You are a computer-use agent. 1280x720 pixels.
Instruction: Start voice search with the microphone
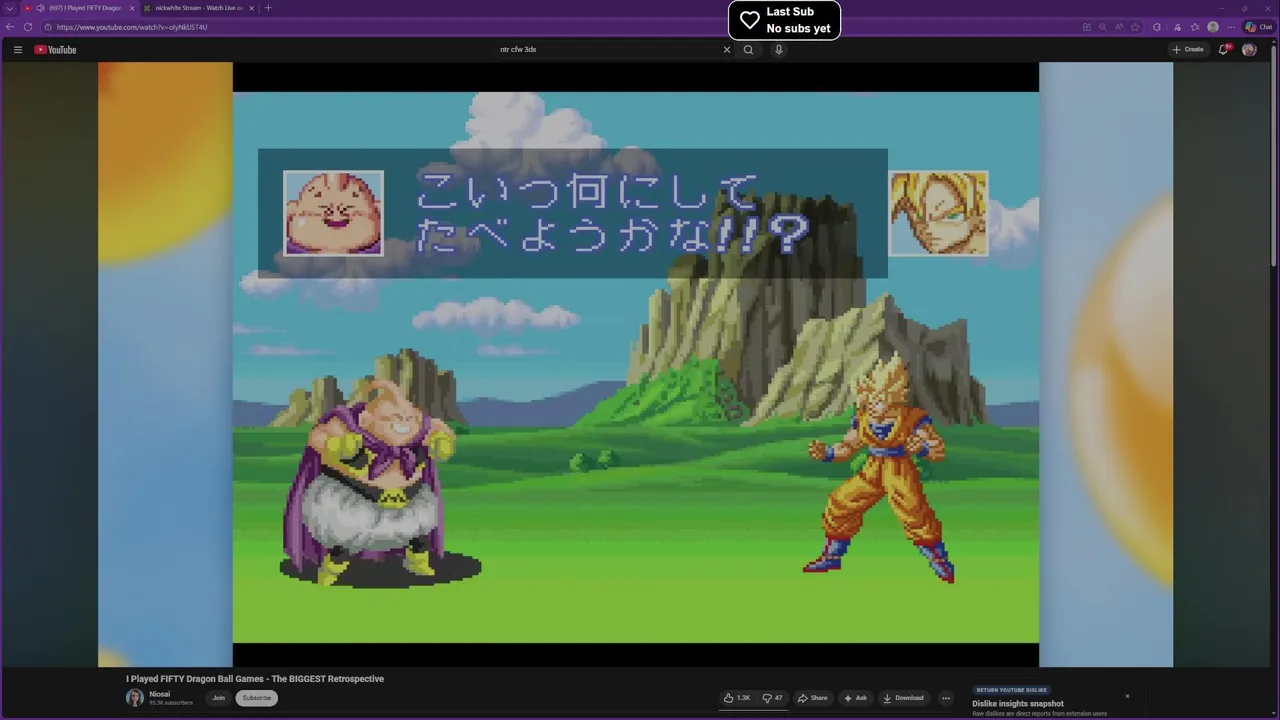pyautogui.click(x=779, y=49)
